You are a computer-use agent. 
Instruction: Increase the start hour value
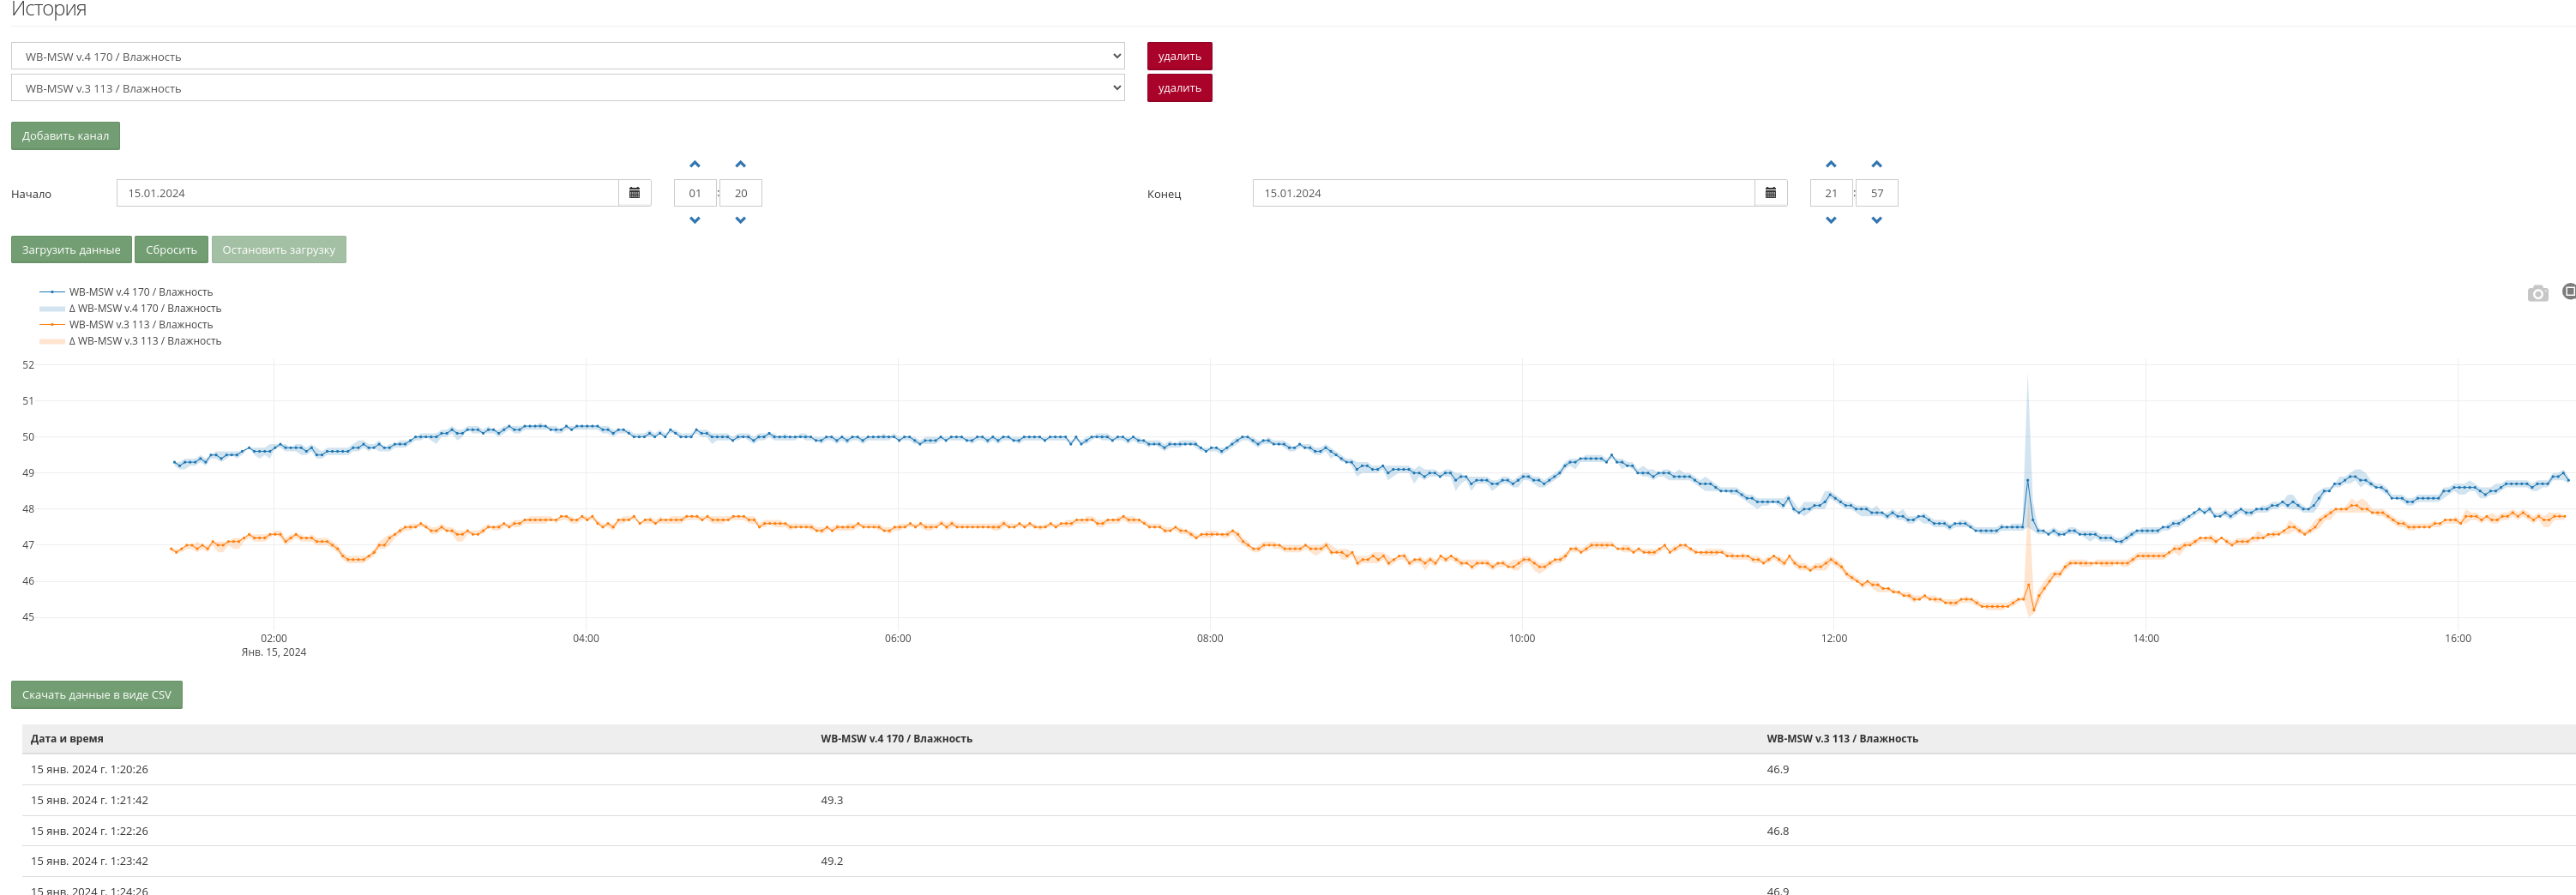695,164
